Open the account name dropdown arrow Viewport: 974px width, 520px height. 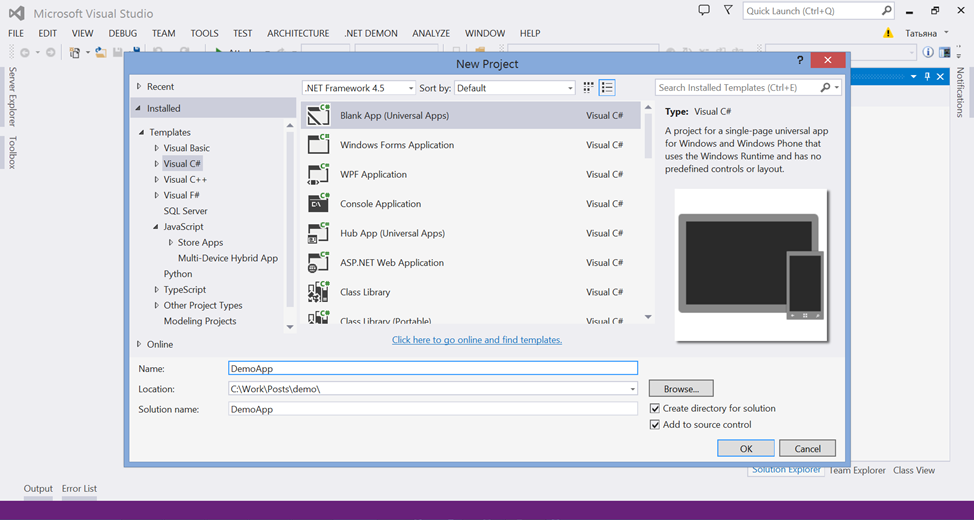946,32
